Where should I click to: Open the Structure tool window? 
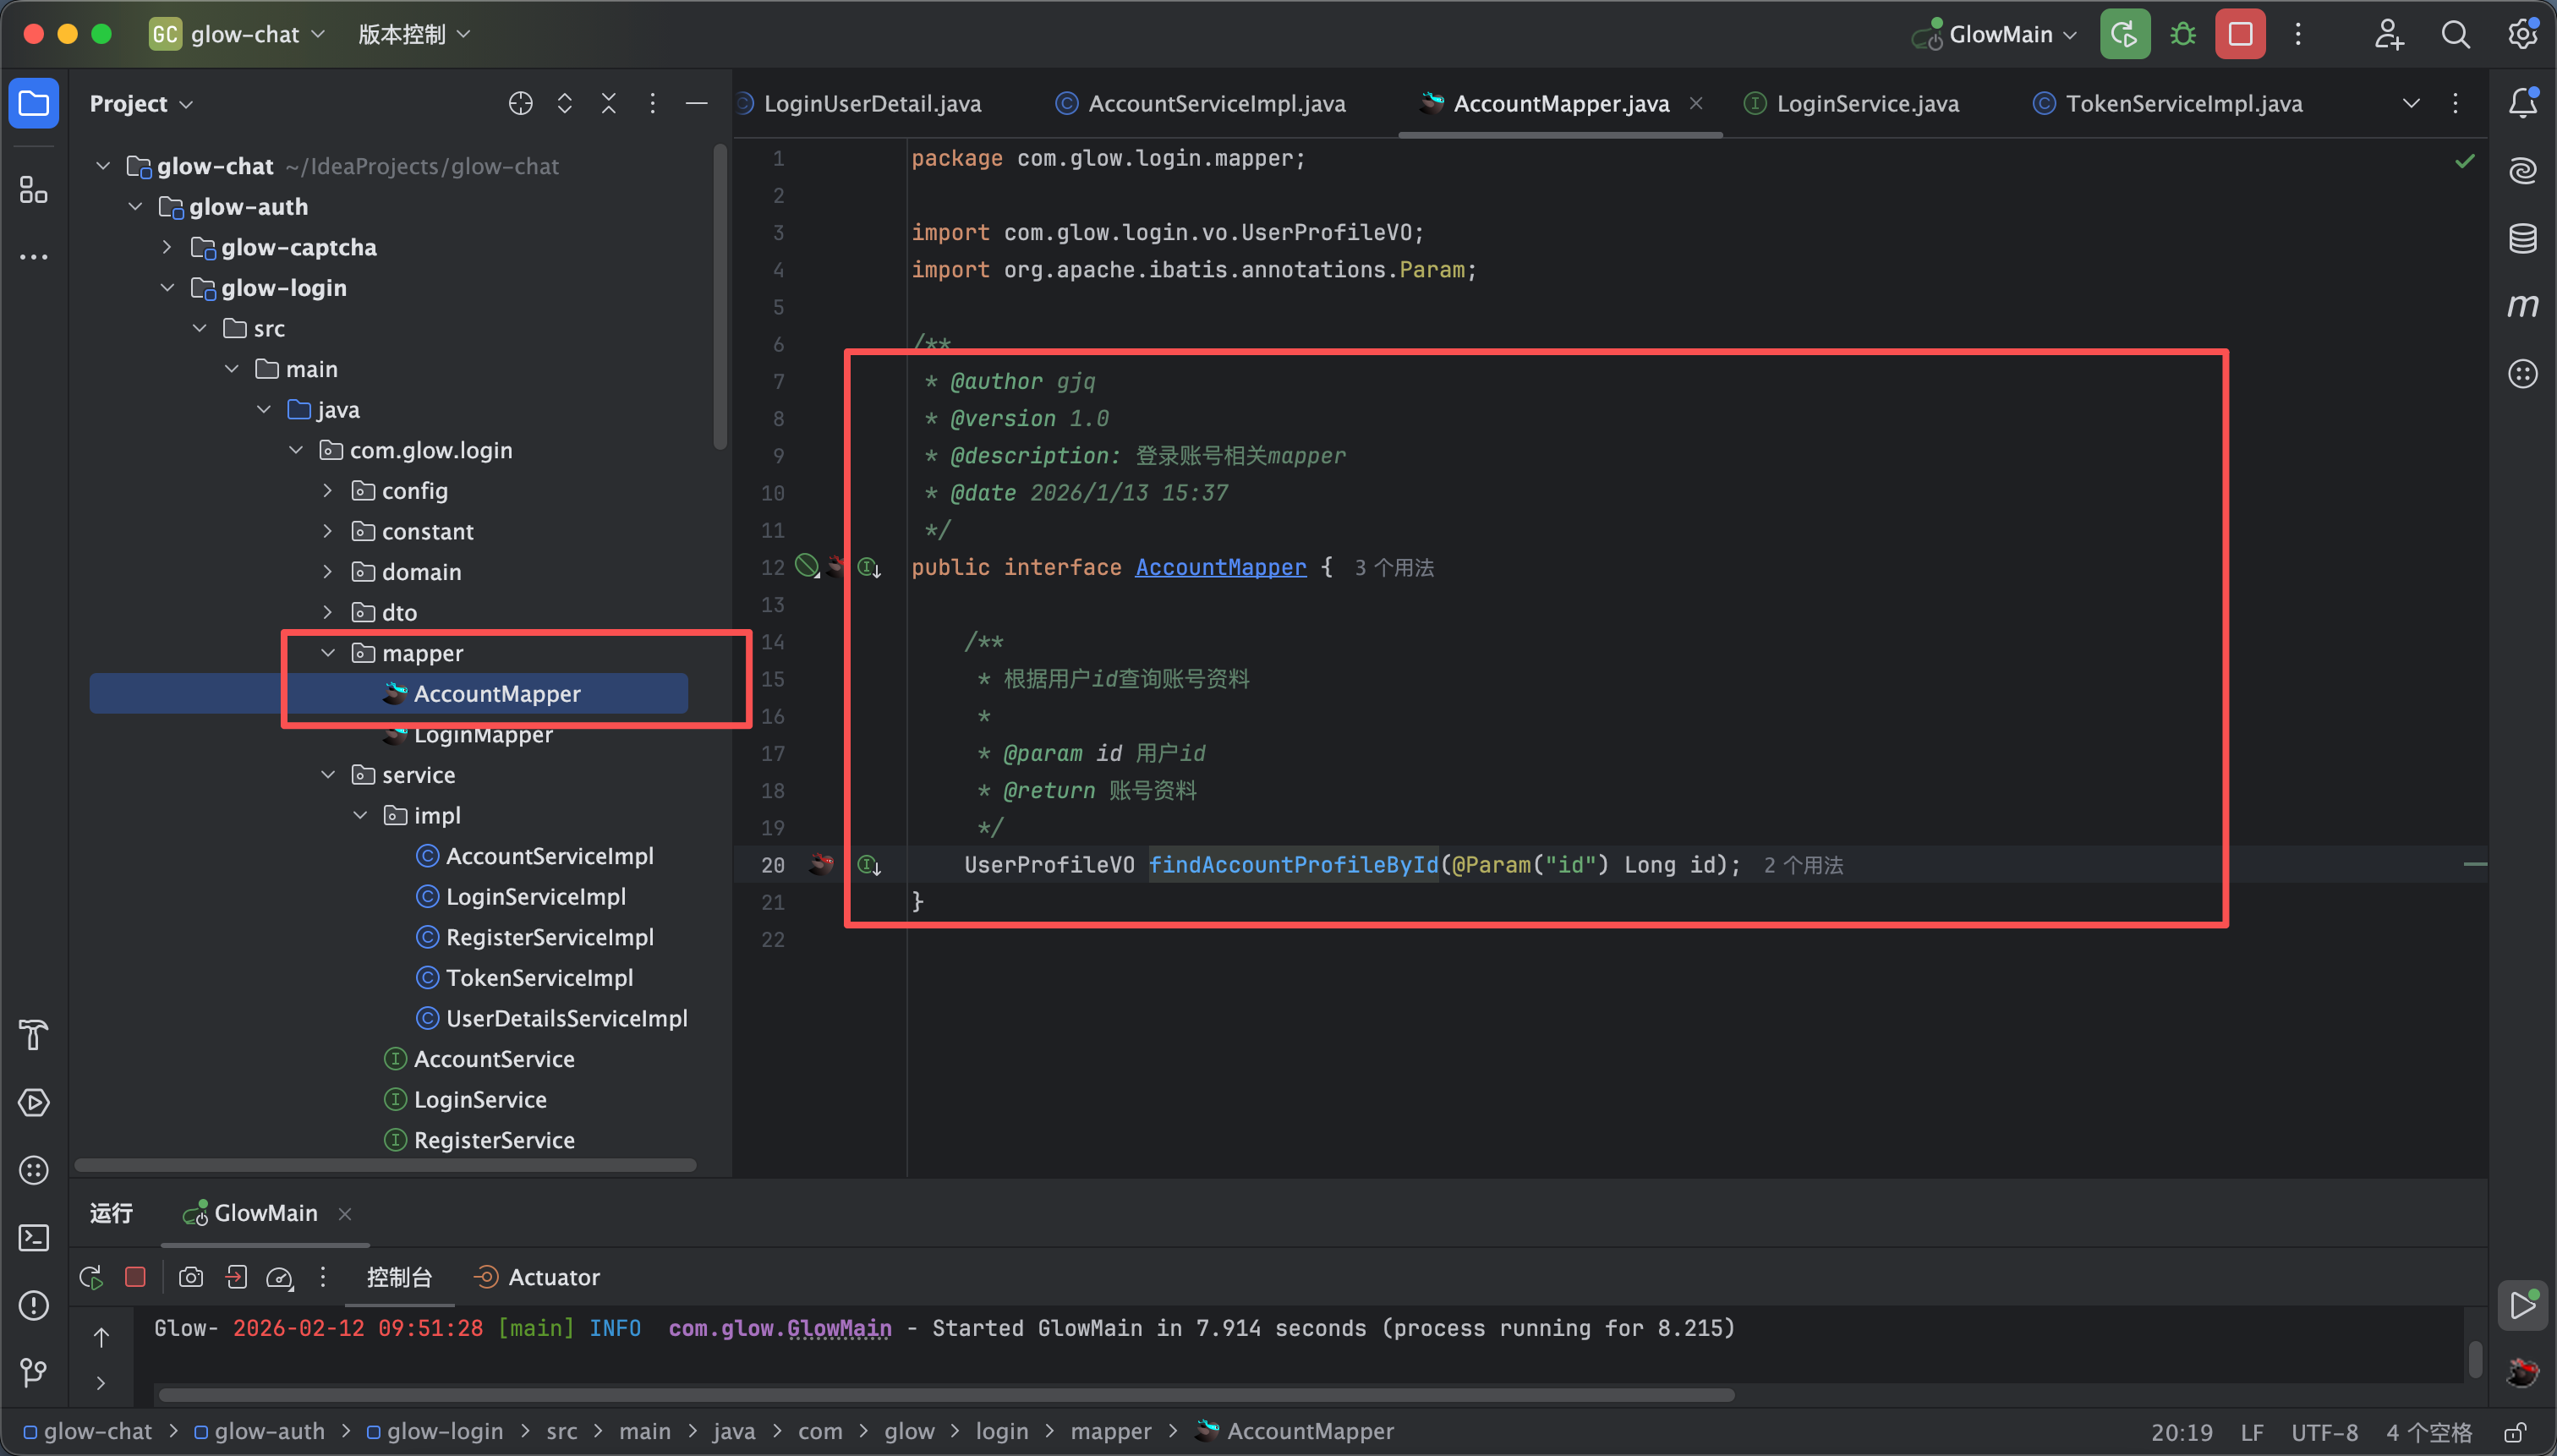[33, 190]
